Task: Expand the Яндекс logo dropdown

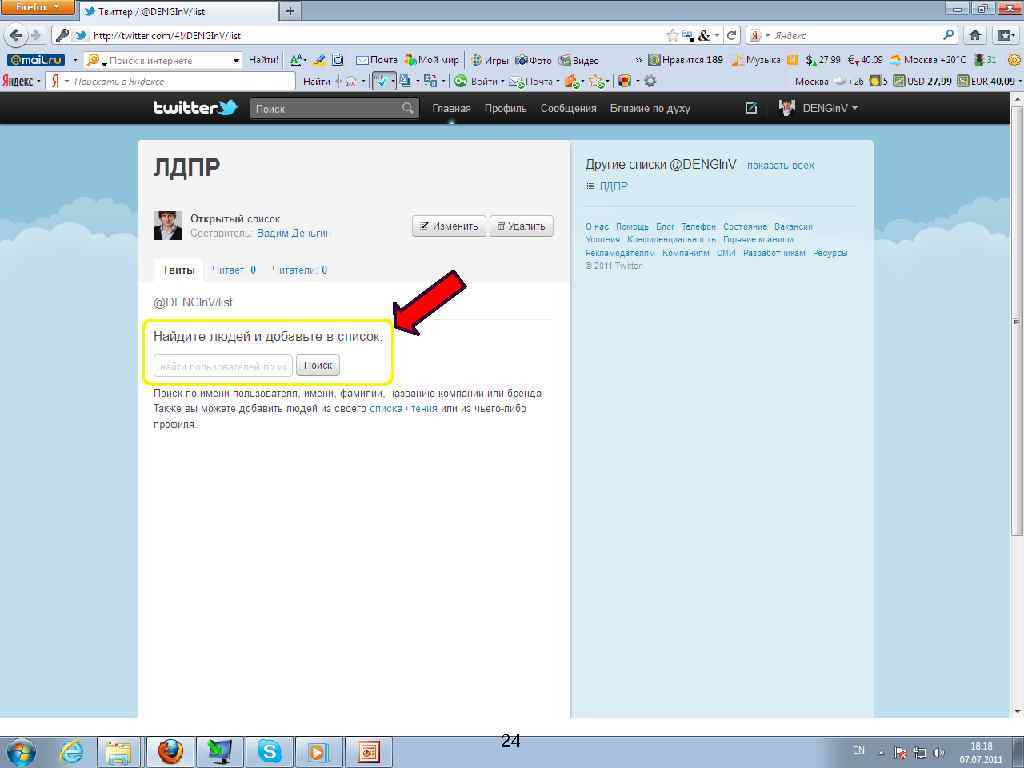Action: click(39, 81)
